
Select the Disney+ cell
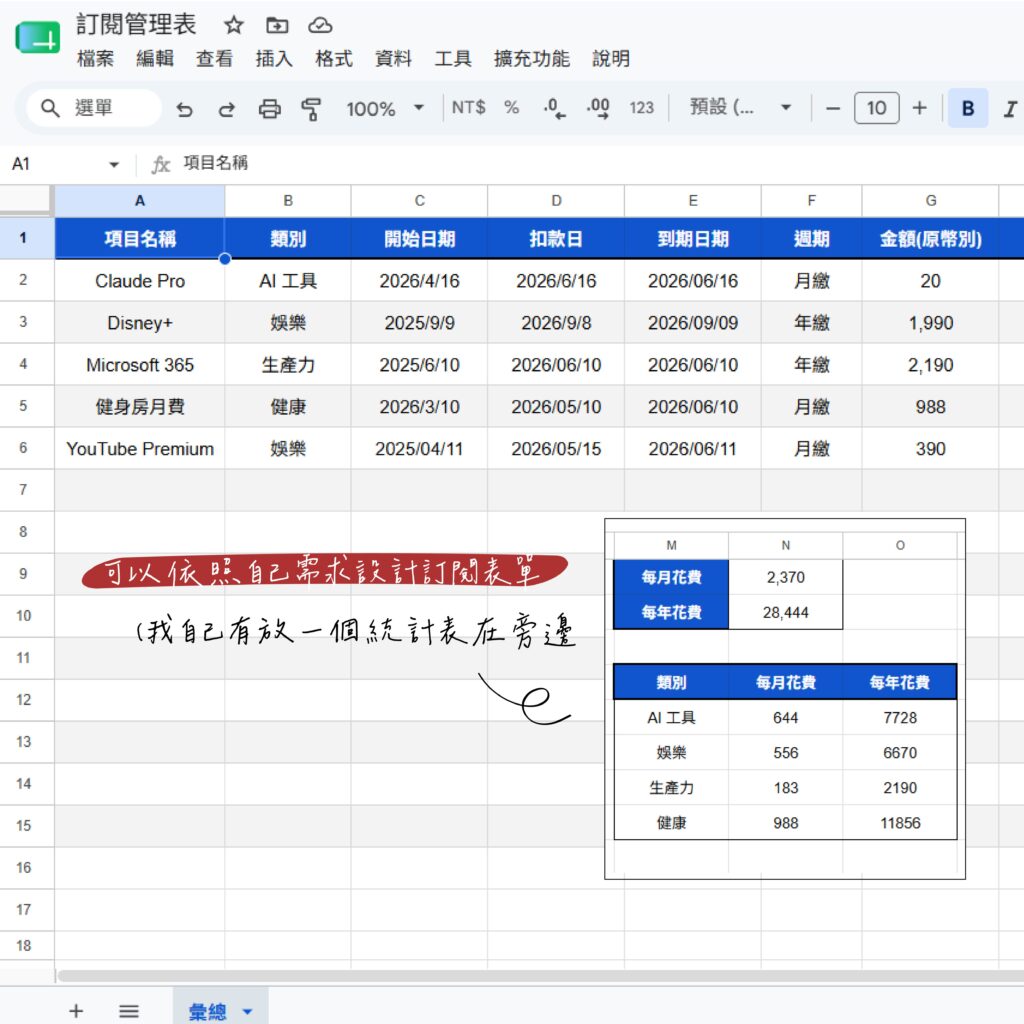coord(140,323)
